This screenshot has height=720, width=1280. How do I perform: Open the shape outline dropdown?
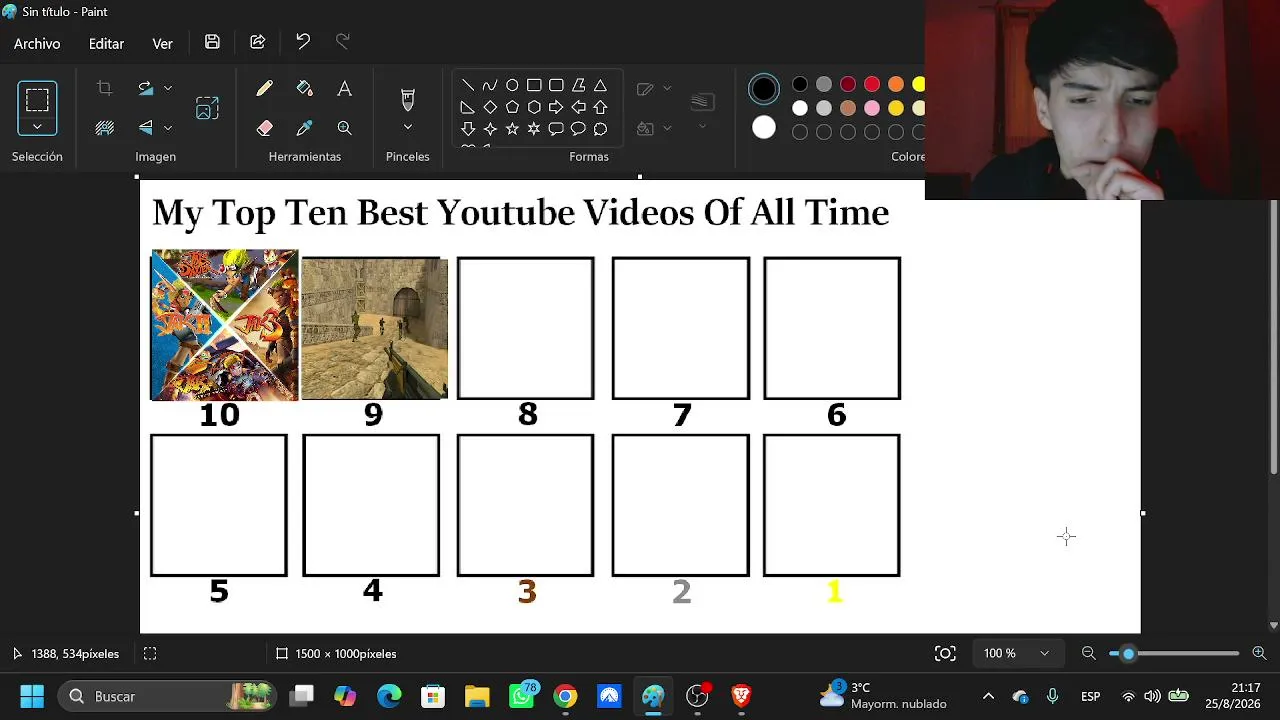(x=667, y=89)
